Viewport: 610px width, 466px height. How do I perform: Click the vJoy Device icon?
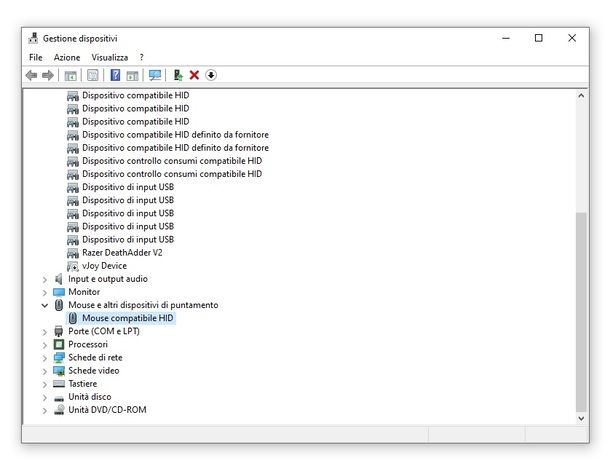pyautogui.click(x=73, y=266)
